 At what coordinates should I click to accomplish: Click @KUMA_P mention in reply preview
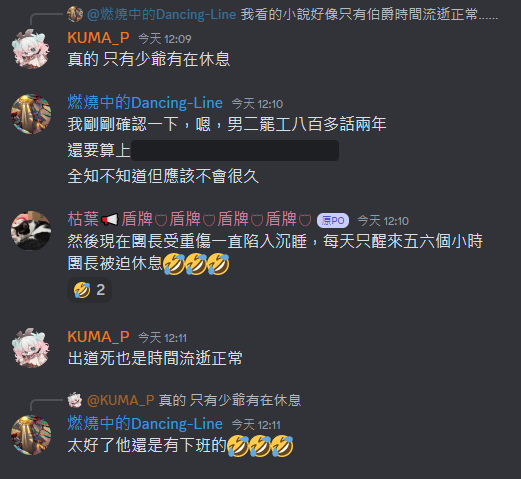tap(120, 400)
